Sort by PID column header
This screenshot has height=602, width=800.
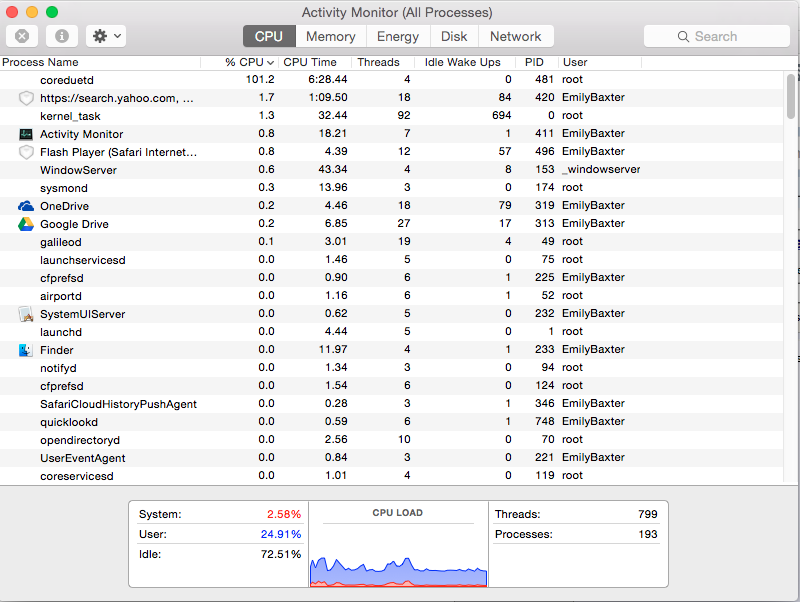pos(536,62)
